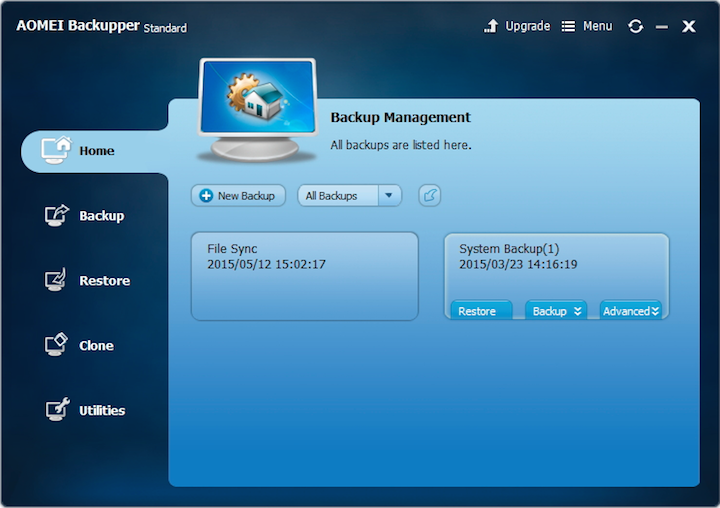Click the Menu hamburger icon
Screen dimensions: 720x508
[x=568, y=26]
